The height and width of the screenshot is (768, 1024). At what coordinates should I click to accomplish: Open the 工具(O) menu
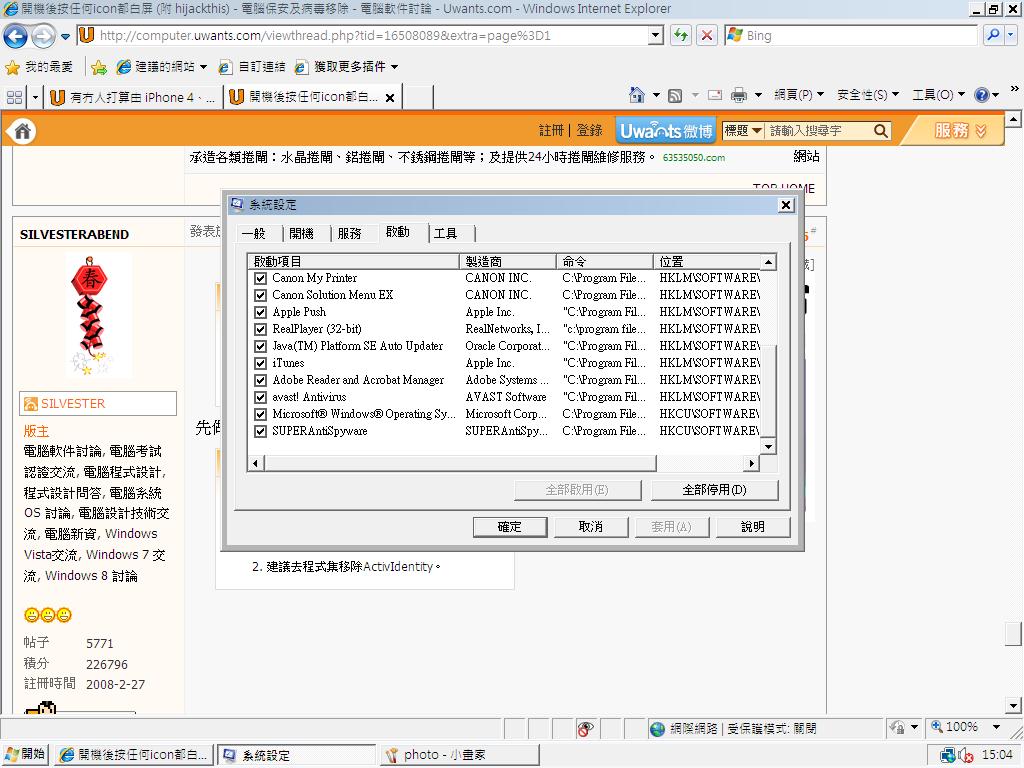click(937, 95)
